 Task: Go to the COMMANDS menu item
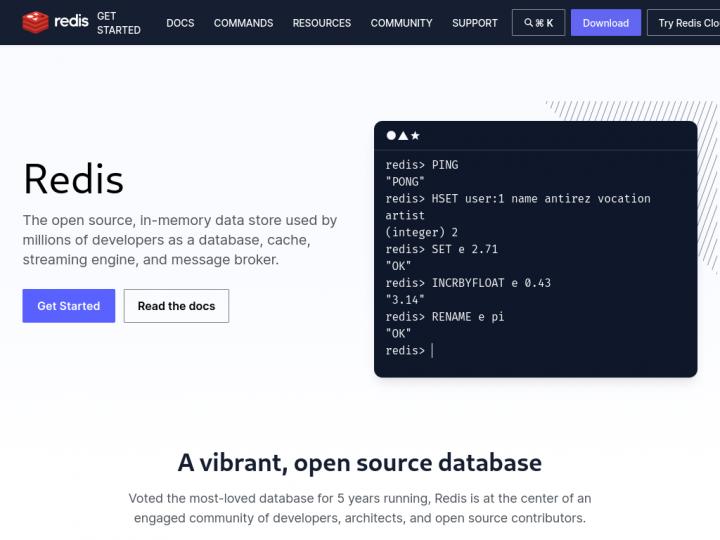(x=243, y=23)
